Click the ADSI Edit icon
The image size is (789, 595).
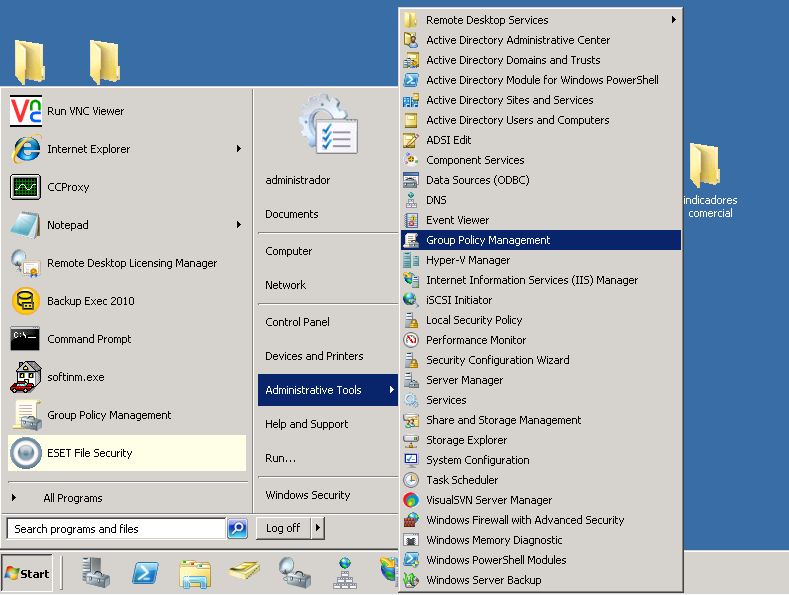[x=411, y=140]
